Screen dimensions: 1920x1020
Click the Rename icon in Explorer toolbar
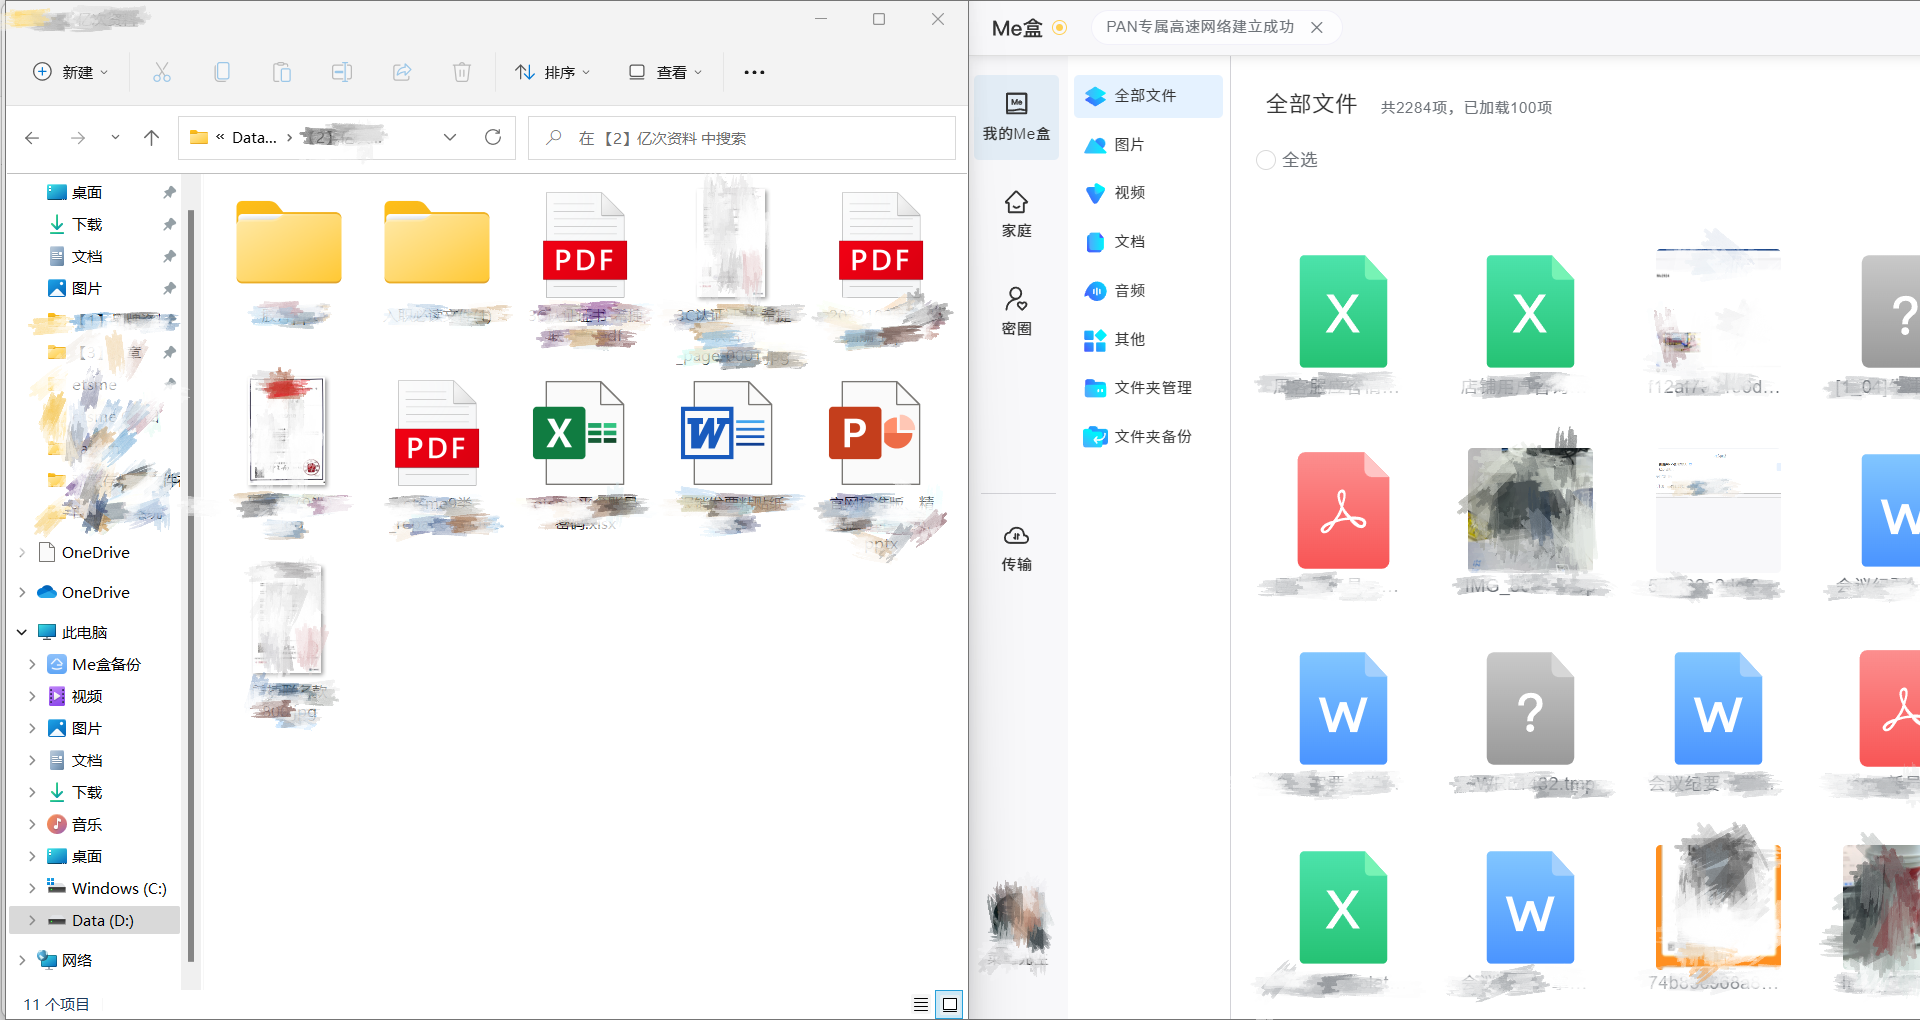342,72
